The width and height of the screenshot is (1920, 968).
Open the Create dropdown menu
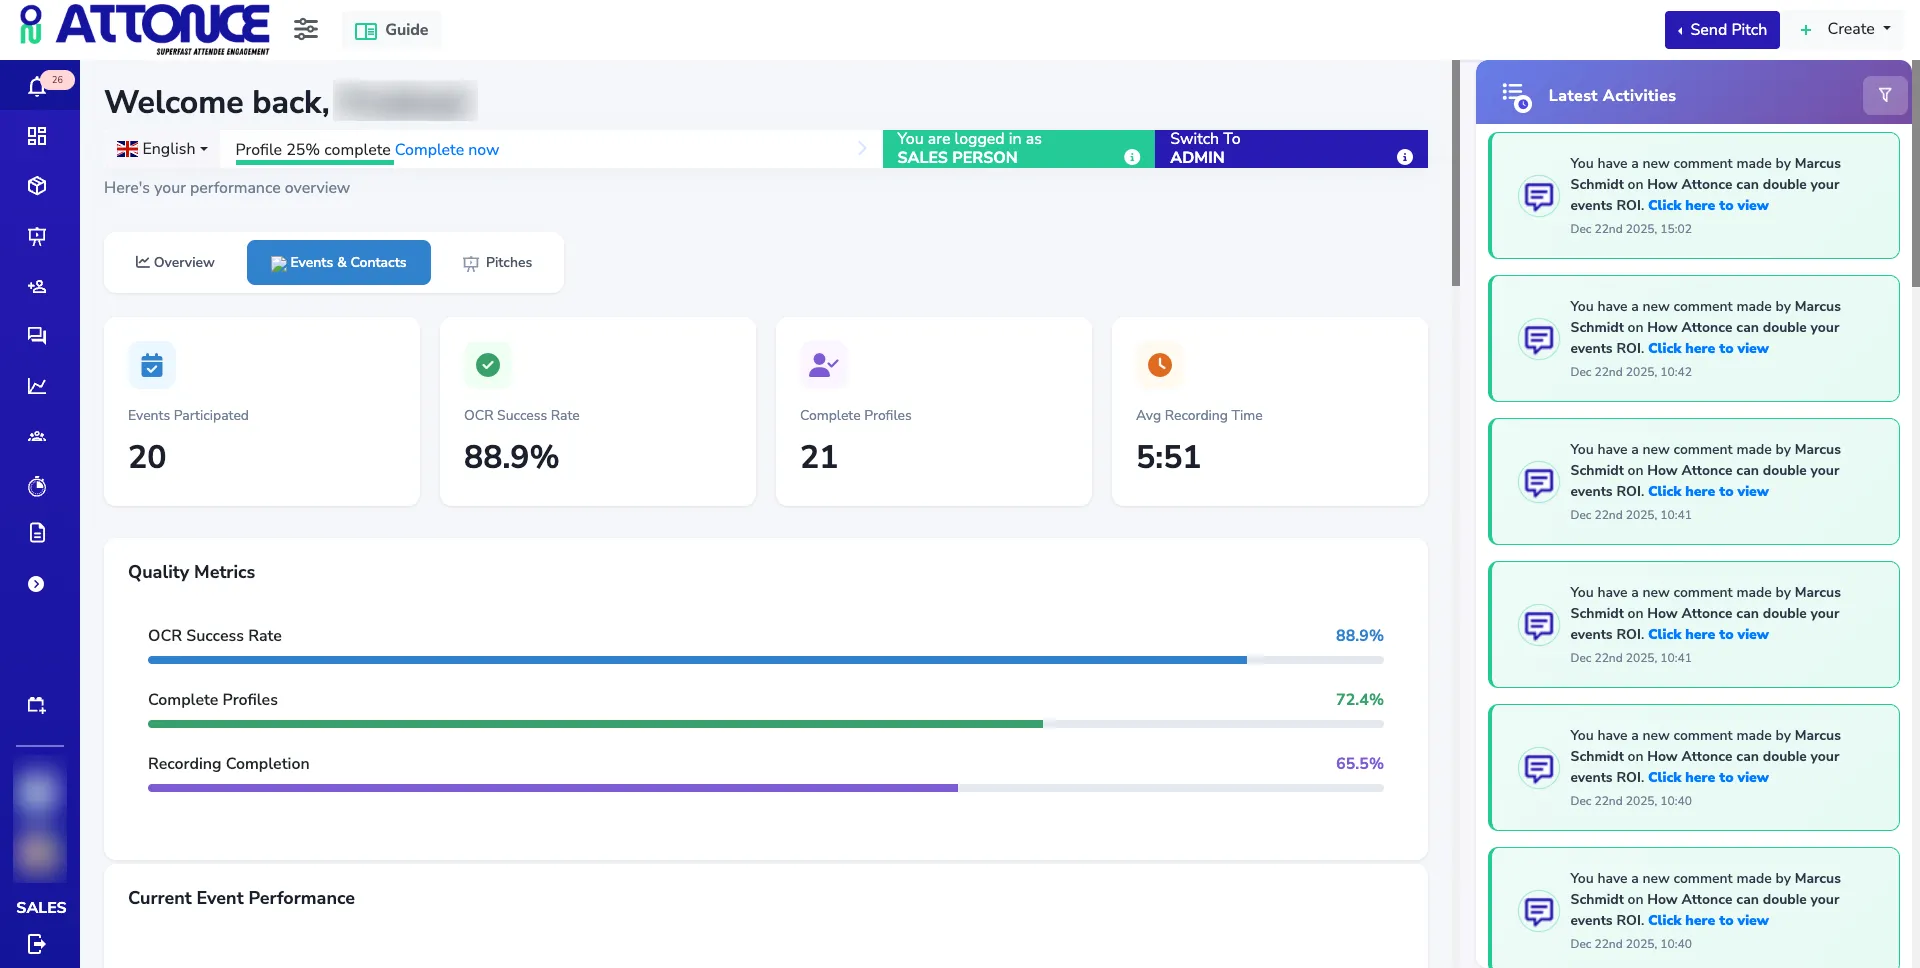click(x=1846, y=29)
